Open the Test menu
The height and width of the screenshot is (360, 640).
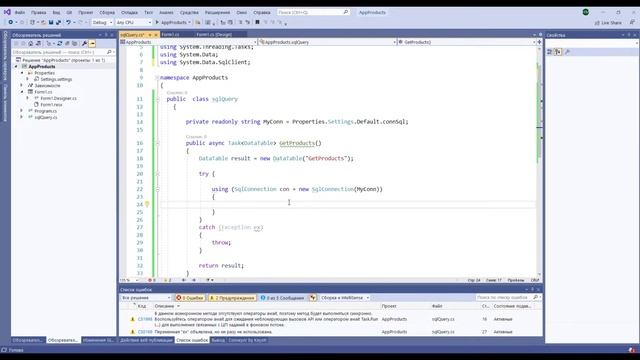coord(148,12)
